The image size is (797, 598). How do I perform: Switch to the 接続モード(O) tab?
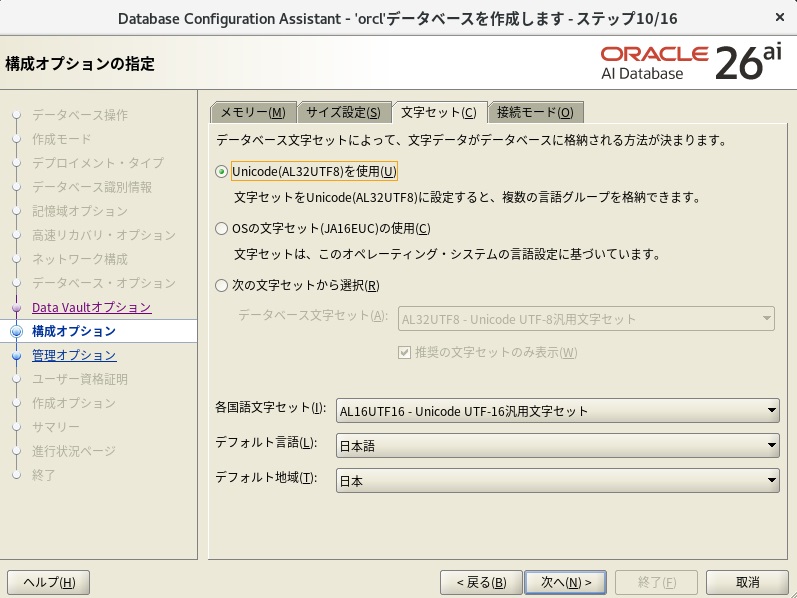[535, 112]
